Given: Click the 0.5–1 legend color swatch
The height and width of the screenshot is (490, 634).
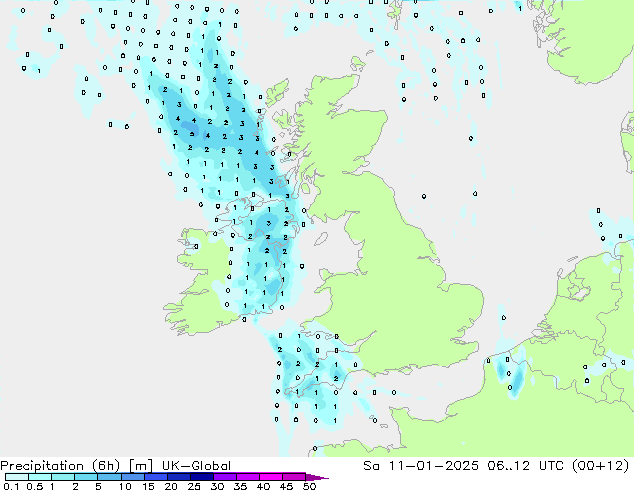Looking at the screenshot, I should click(40, 477).
